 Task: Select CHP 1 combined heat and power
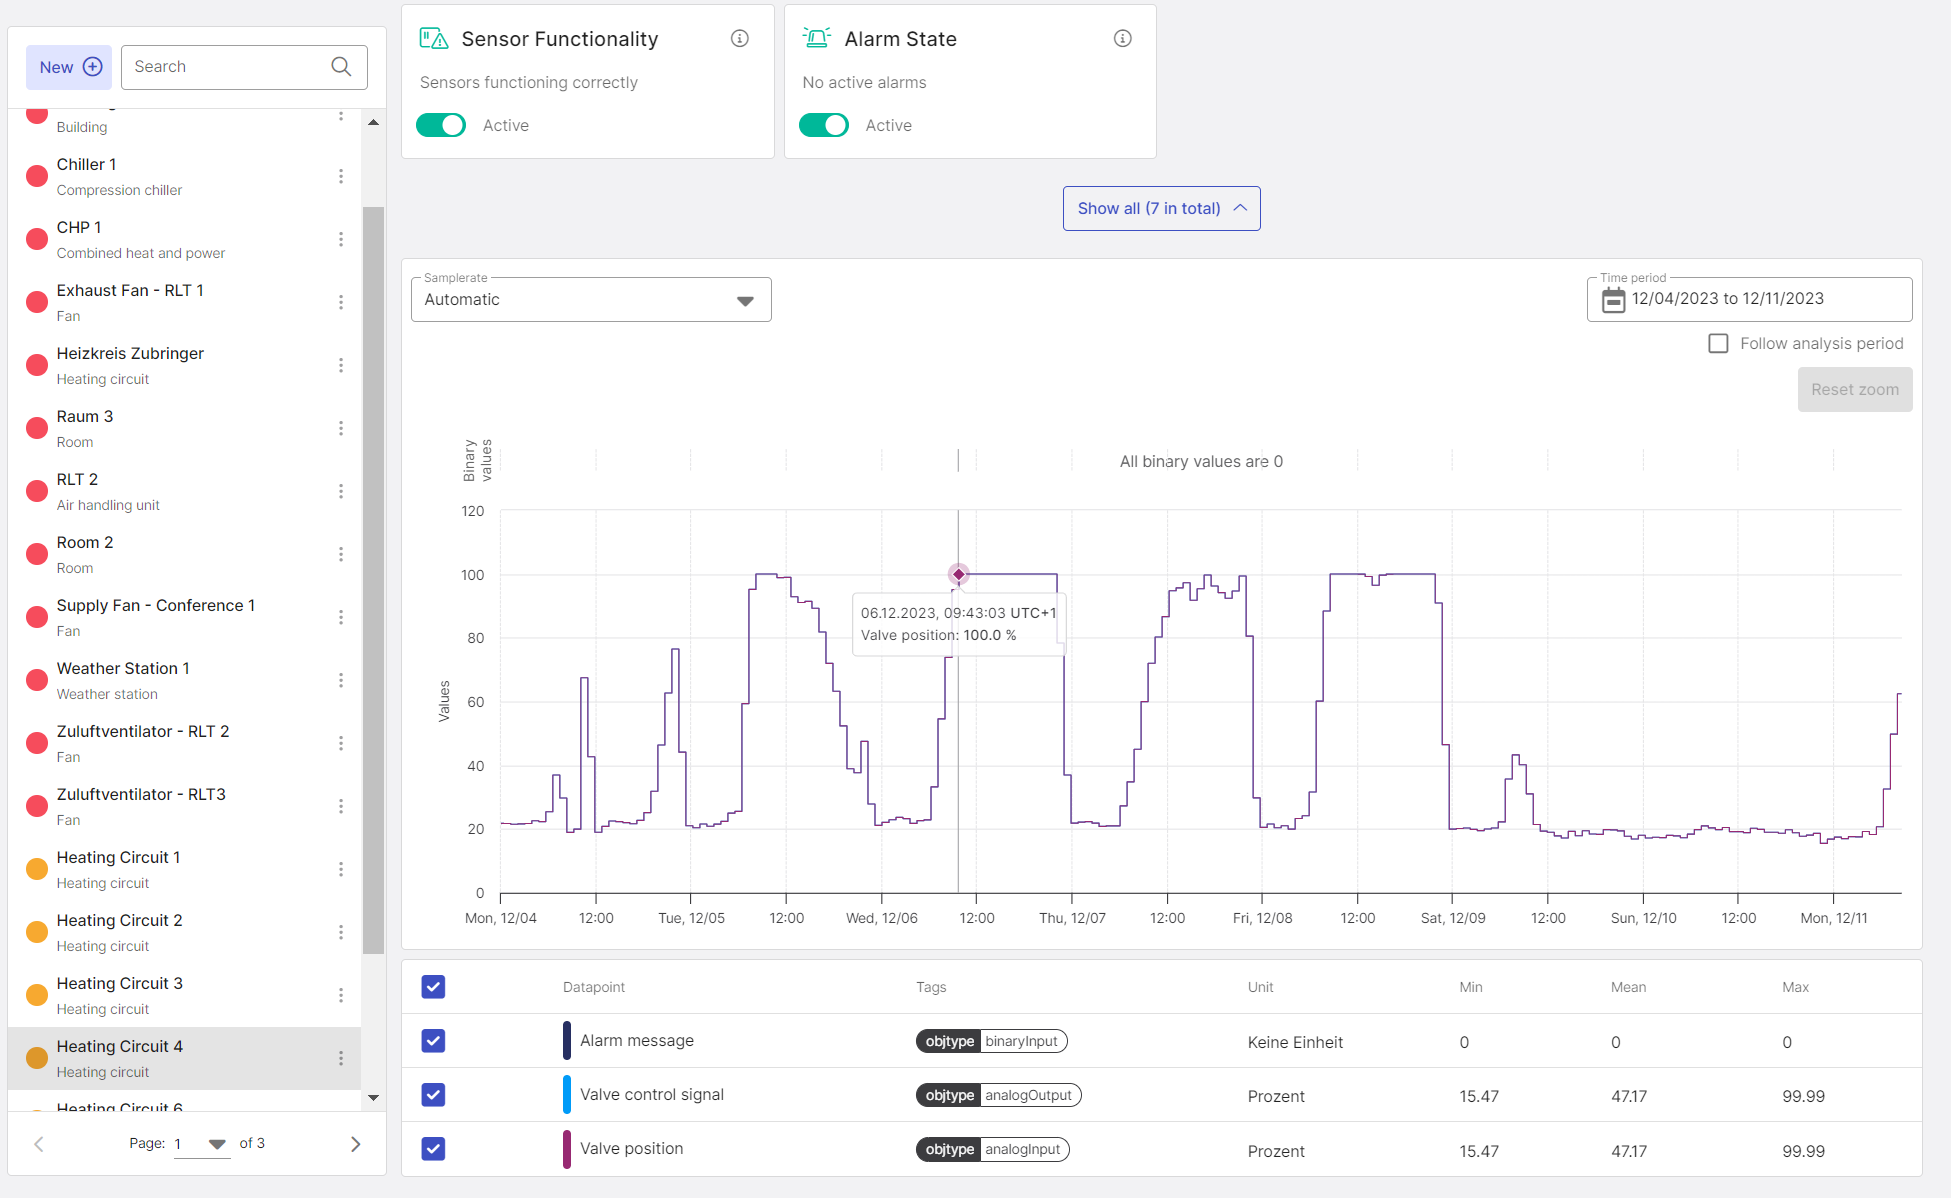[x=185, y=239]
